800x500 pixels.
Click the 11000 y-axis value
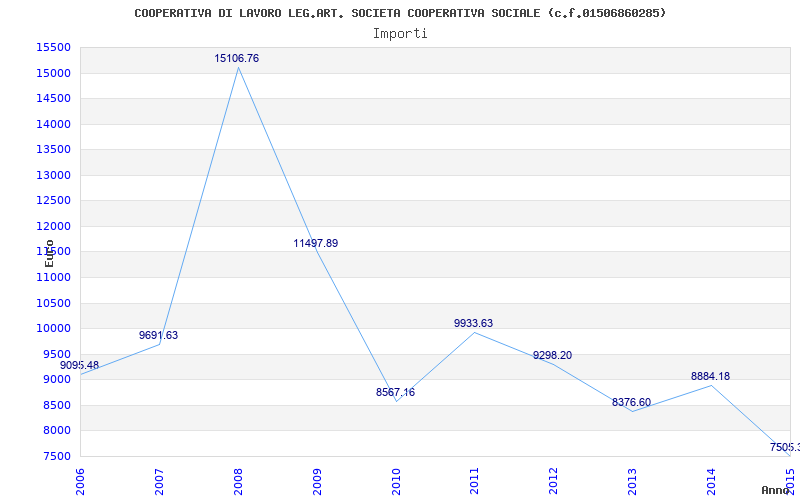coord(53,277)
